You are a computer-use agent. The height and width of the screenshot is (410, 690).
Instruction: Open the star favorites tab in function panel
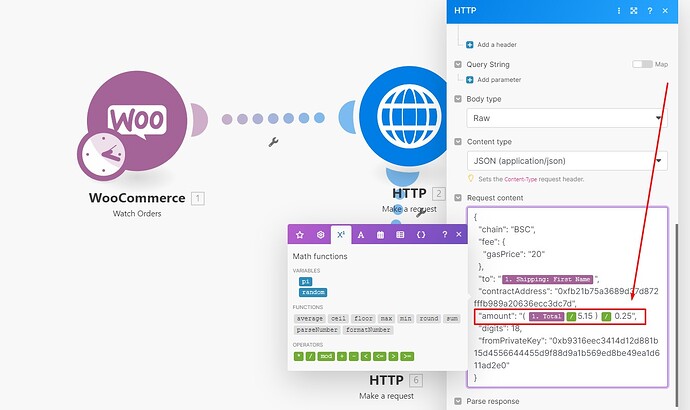click(300, 235)
